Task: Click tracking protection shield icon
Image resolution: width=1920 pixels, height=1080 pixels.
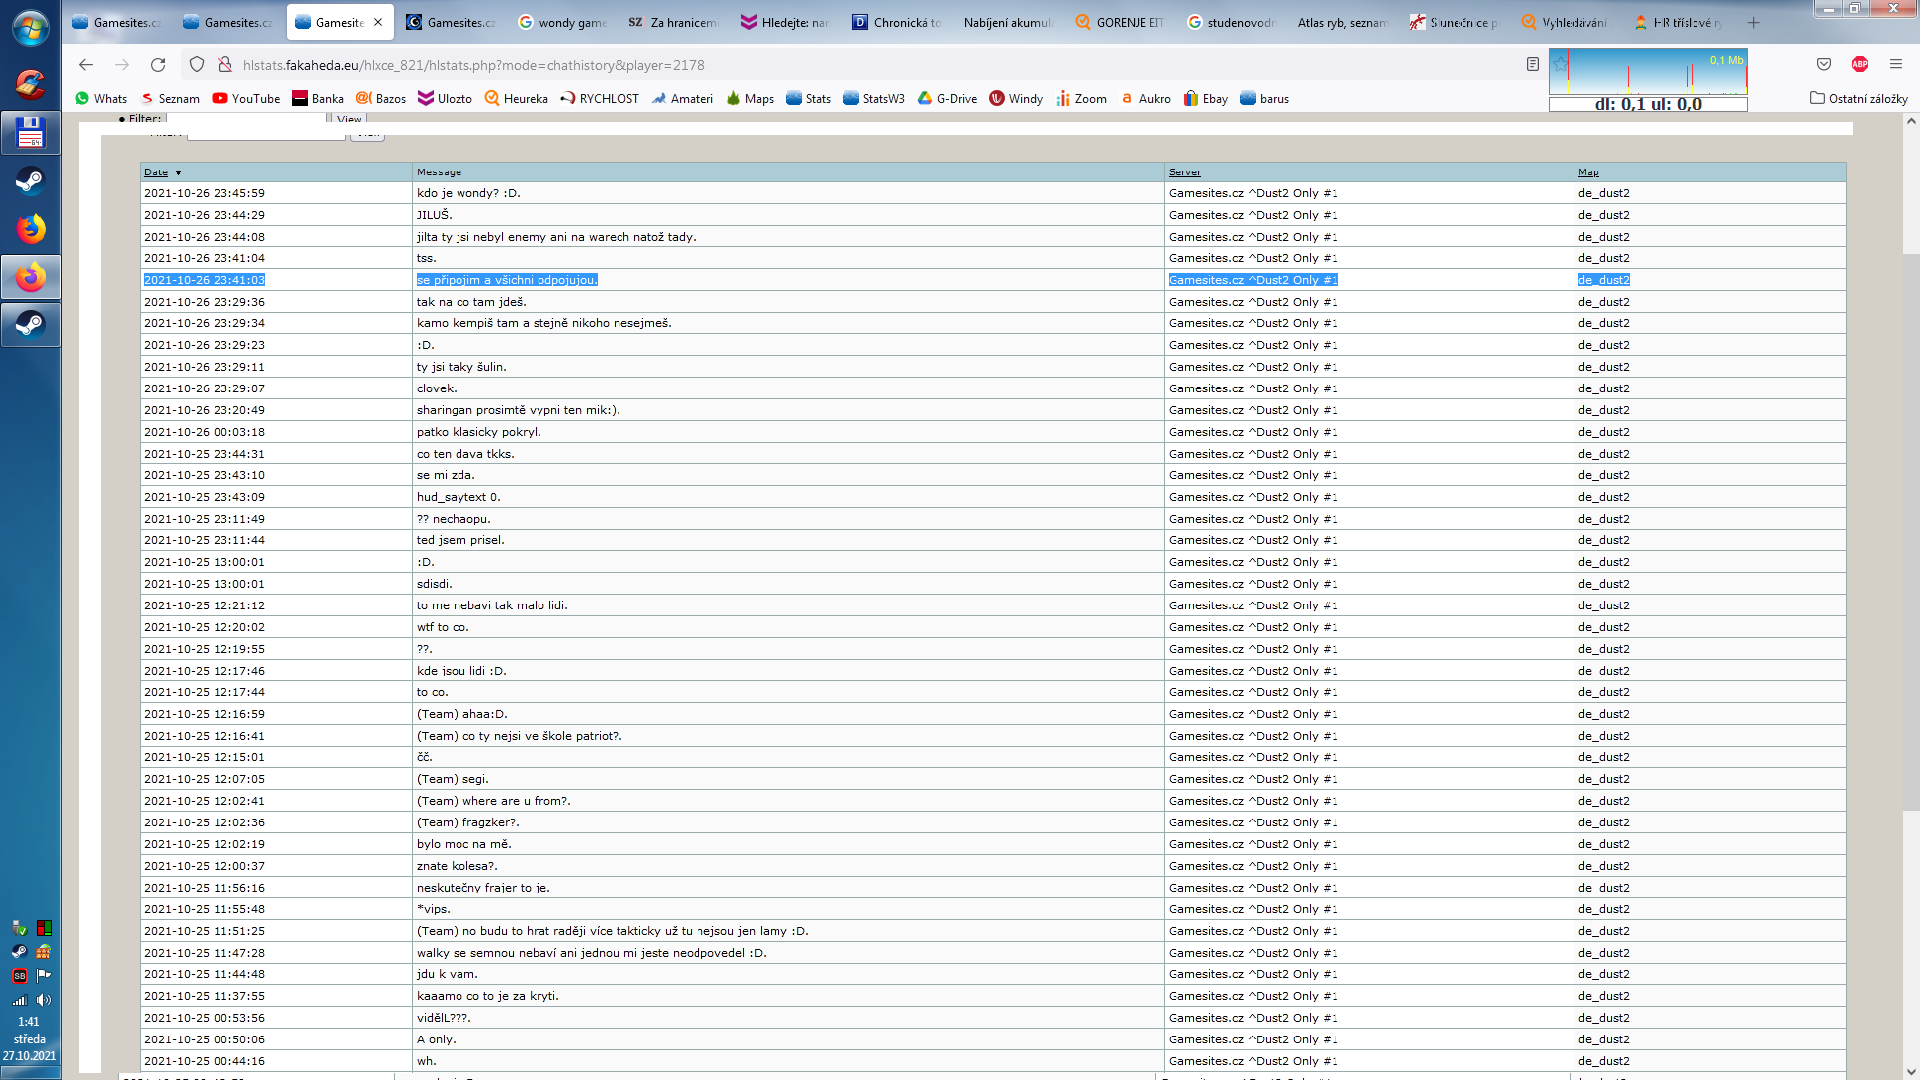Action: point(197,65)
